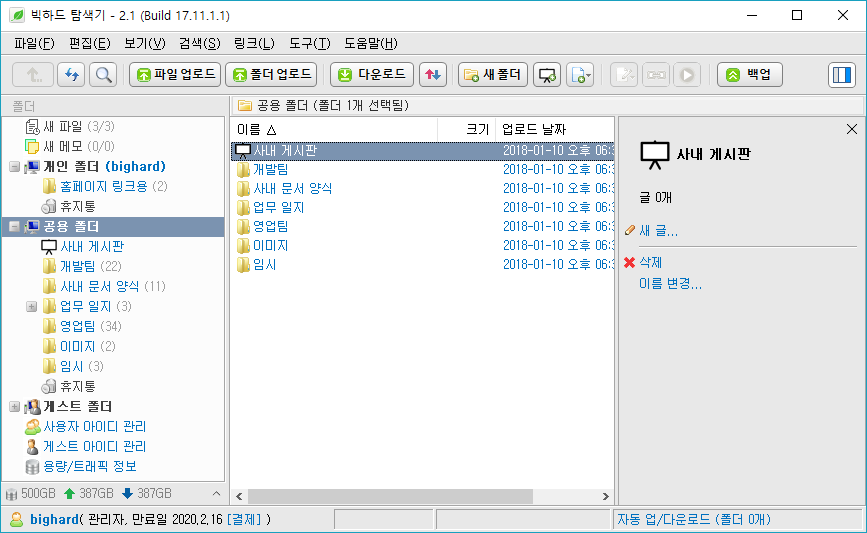Image resolution: width=867 pixels, height=533 pixels.
Task: Click 이름 변경... link in detail panel
Action: tap(670, 284)
